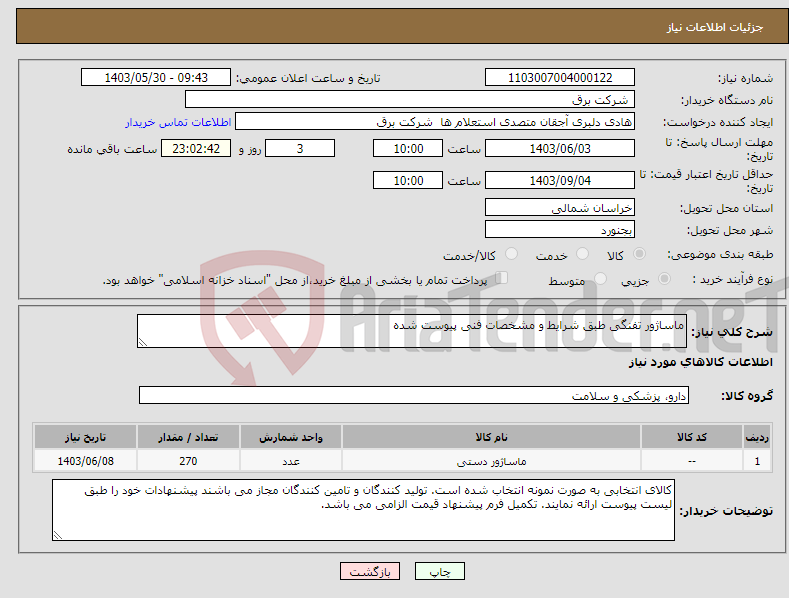
Task: Toggle the اسناد خزانه اسلامی payment checkbox
Action: click(x=502, y=277)
